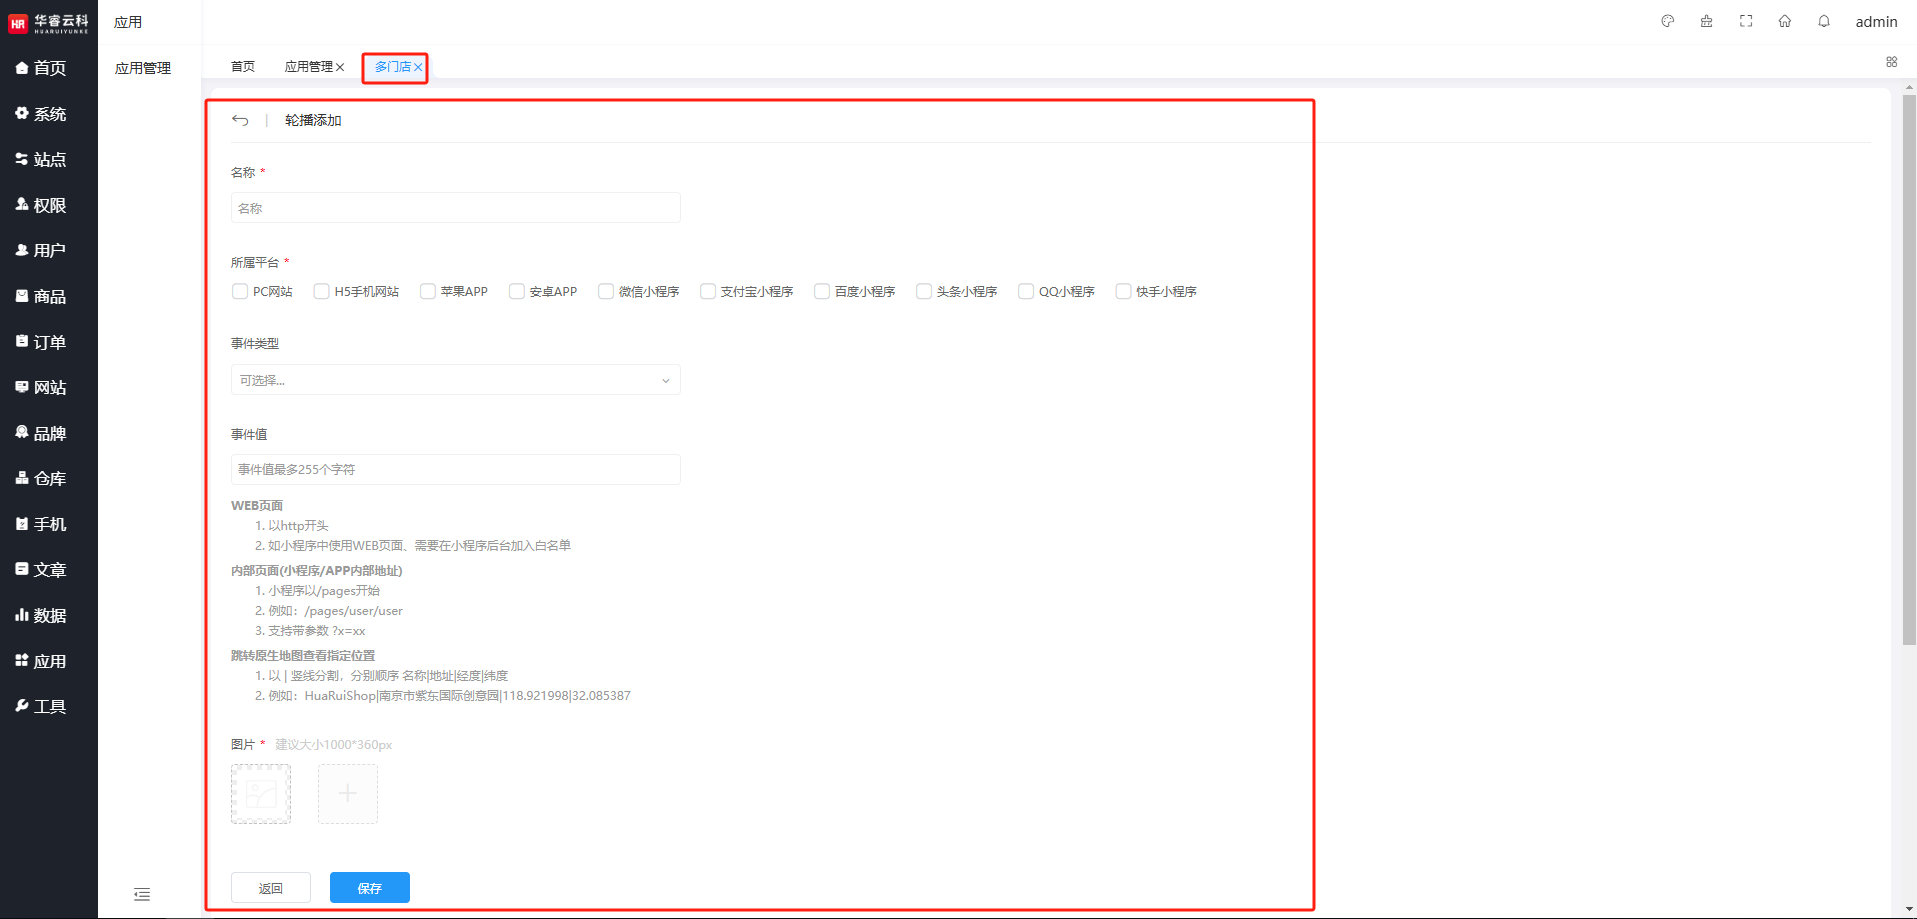Open the 订单 sidebar menu
Image resolution: width=1917 pixels, height=919 pixels.
tap(49, 342)
